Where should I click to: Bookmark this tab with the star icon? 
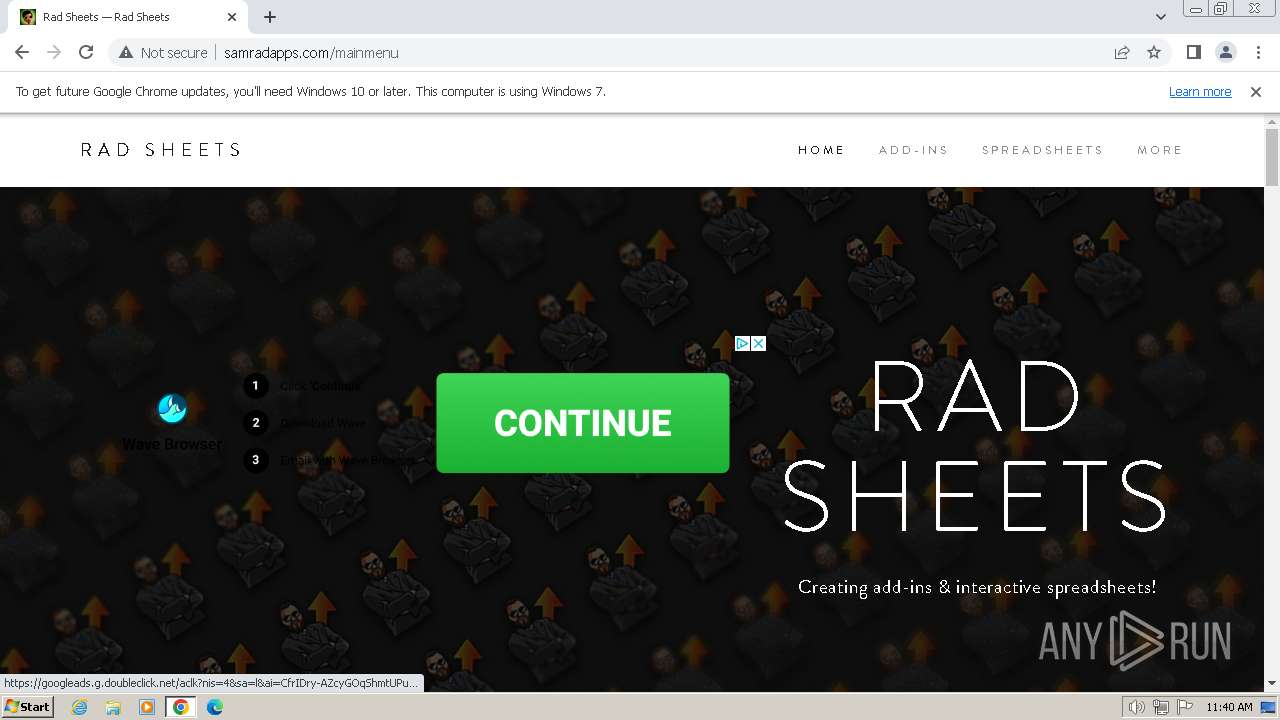click(x=1154, y=52)
